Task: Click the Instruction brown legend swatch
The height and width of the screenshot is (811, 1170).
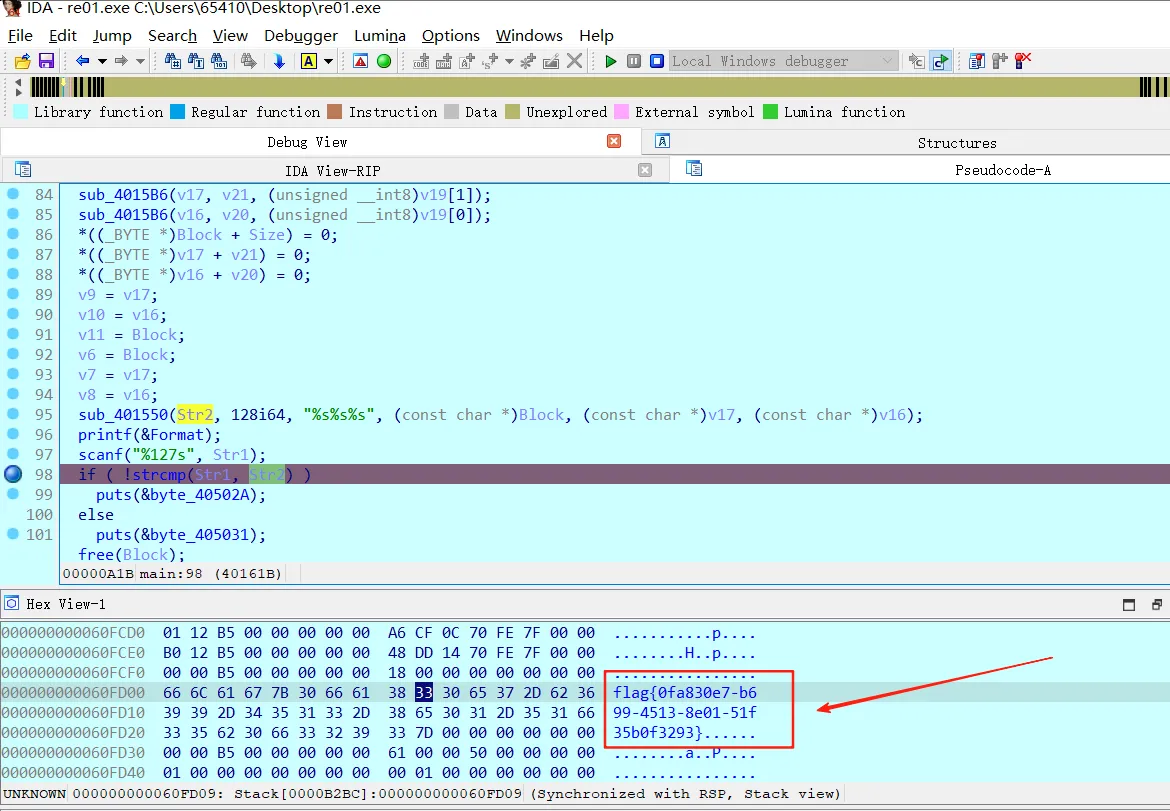Action: [334, 112]
